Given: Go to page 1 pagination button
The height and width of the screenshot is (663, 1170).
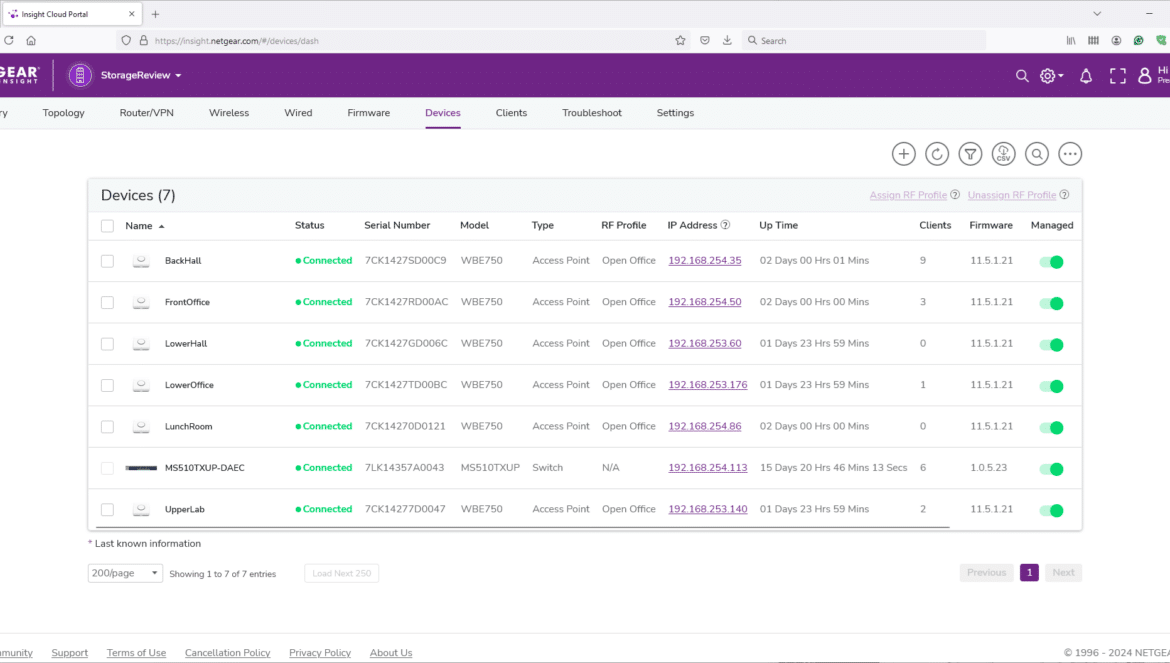Looking at the screenshot, I should [x=1029, y=572].
